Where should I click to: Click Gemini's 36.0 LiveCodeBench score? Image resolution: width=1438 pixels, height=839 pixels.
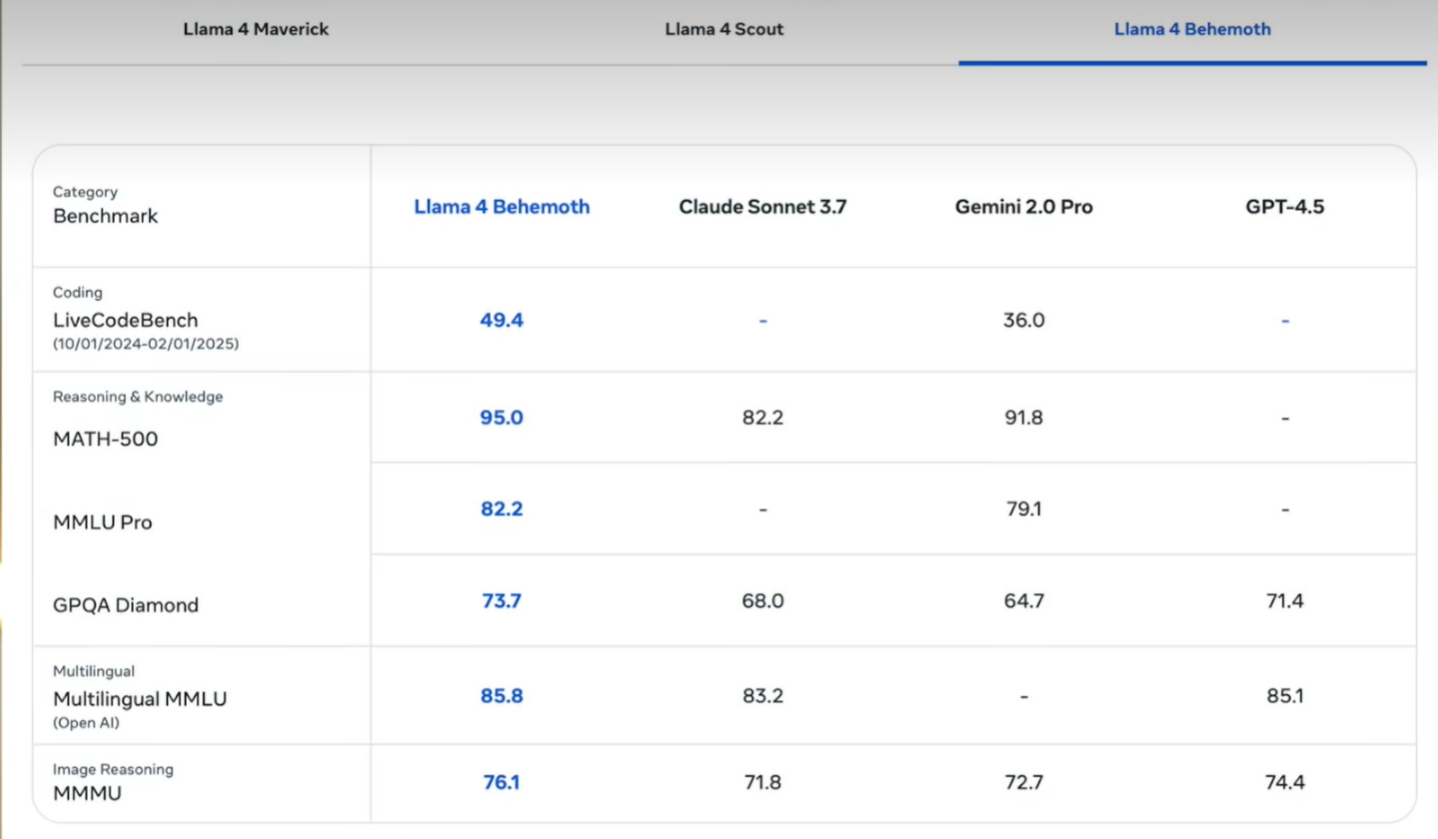click(1024, 320)
